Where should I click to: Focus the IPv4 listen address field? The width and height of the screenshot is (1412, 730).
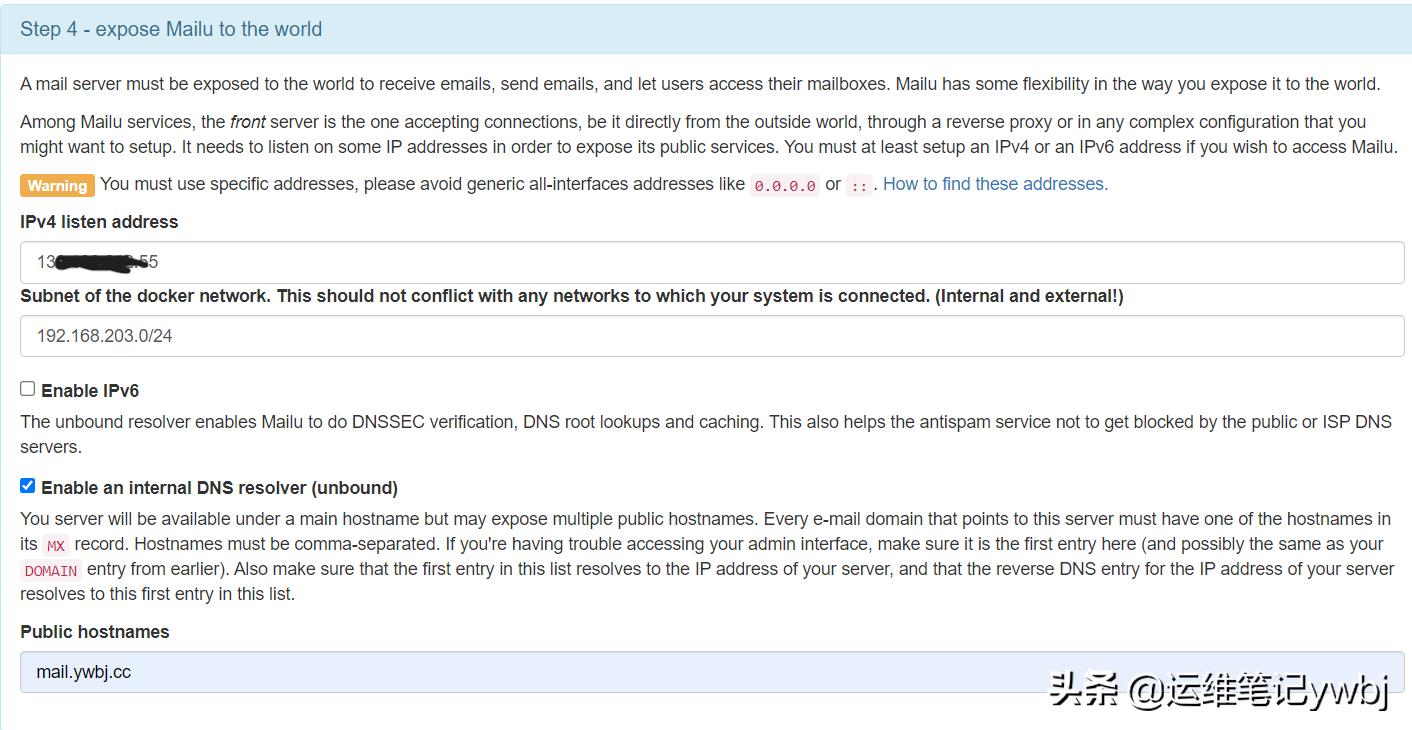click(712, 262)
